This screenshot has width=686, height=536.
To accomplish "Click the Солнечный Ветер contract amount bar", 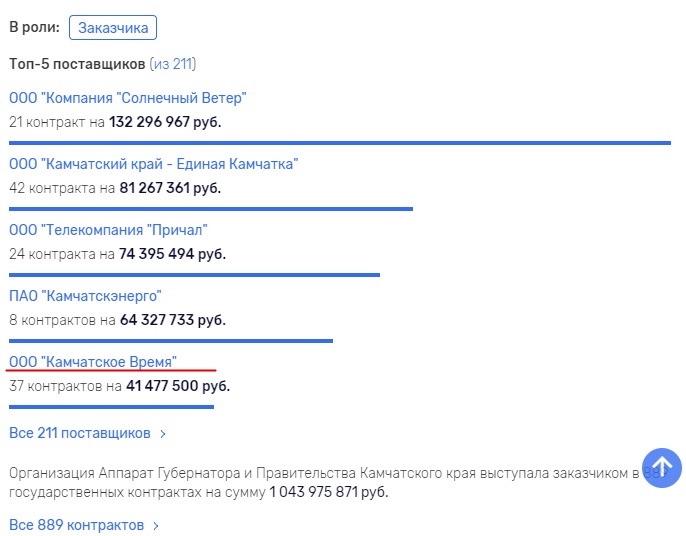I will click(340, 143).
